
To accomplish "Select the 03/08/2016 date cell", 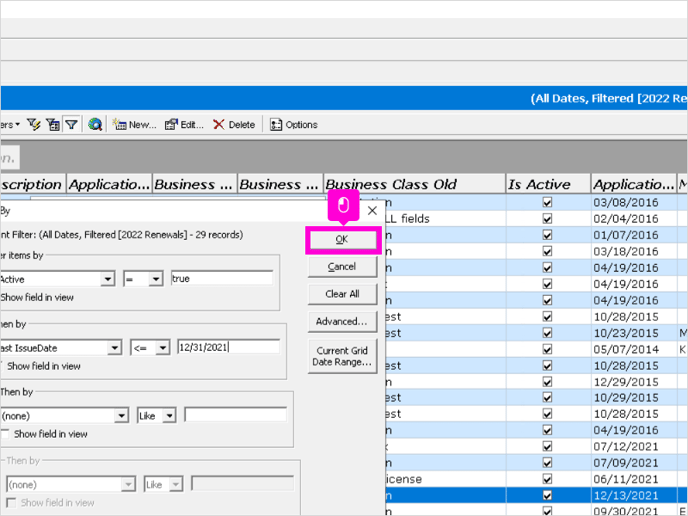I will (x=634, y=203).
